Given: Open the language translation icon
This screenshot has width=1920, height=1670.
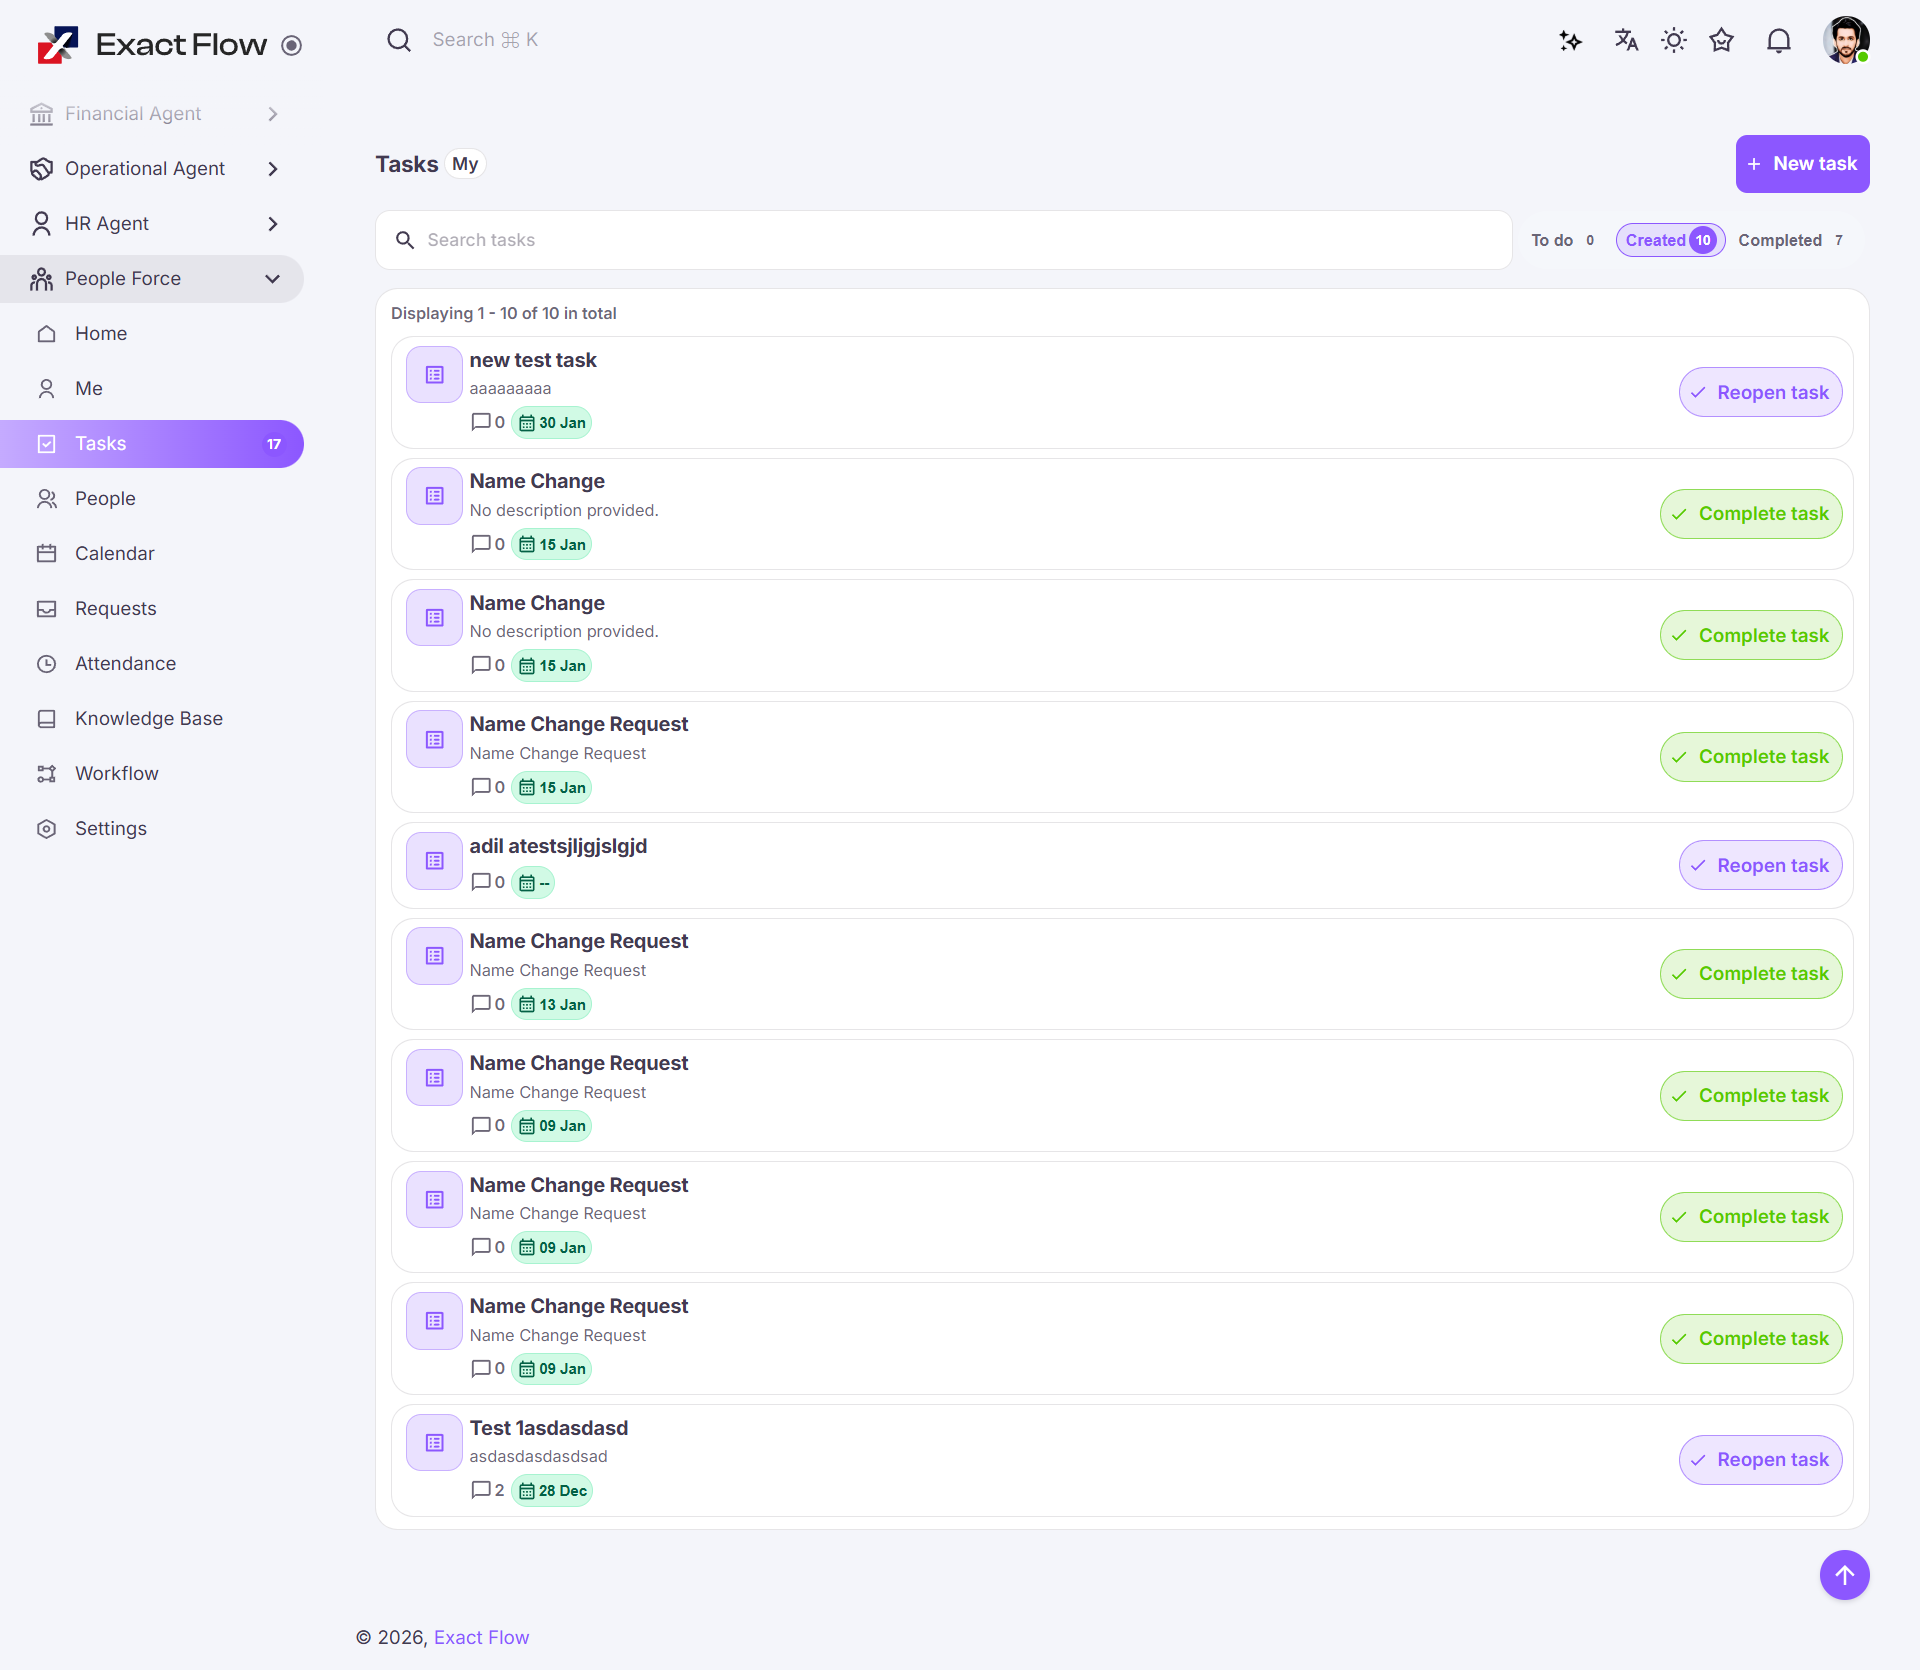Looking at the screenshot, I should tap(1626, 40).
